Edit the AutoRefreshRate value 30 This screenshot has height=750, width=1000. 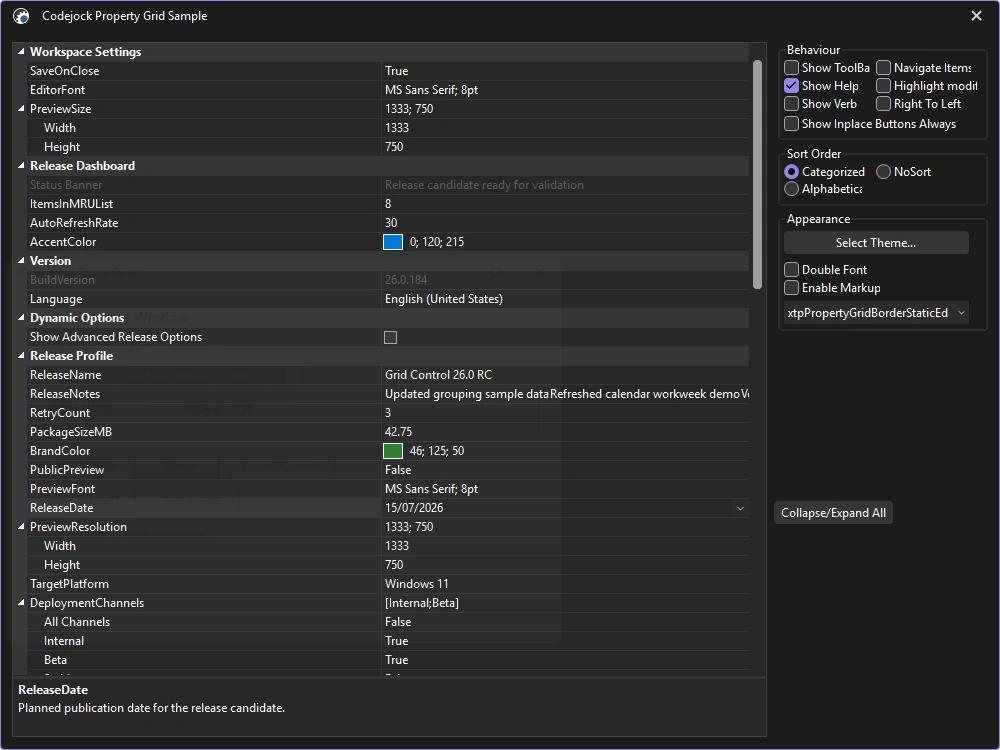coord(565,223)
